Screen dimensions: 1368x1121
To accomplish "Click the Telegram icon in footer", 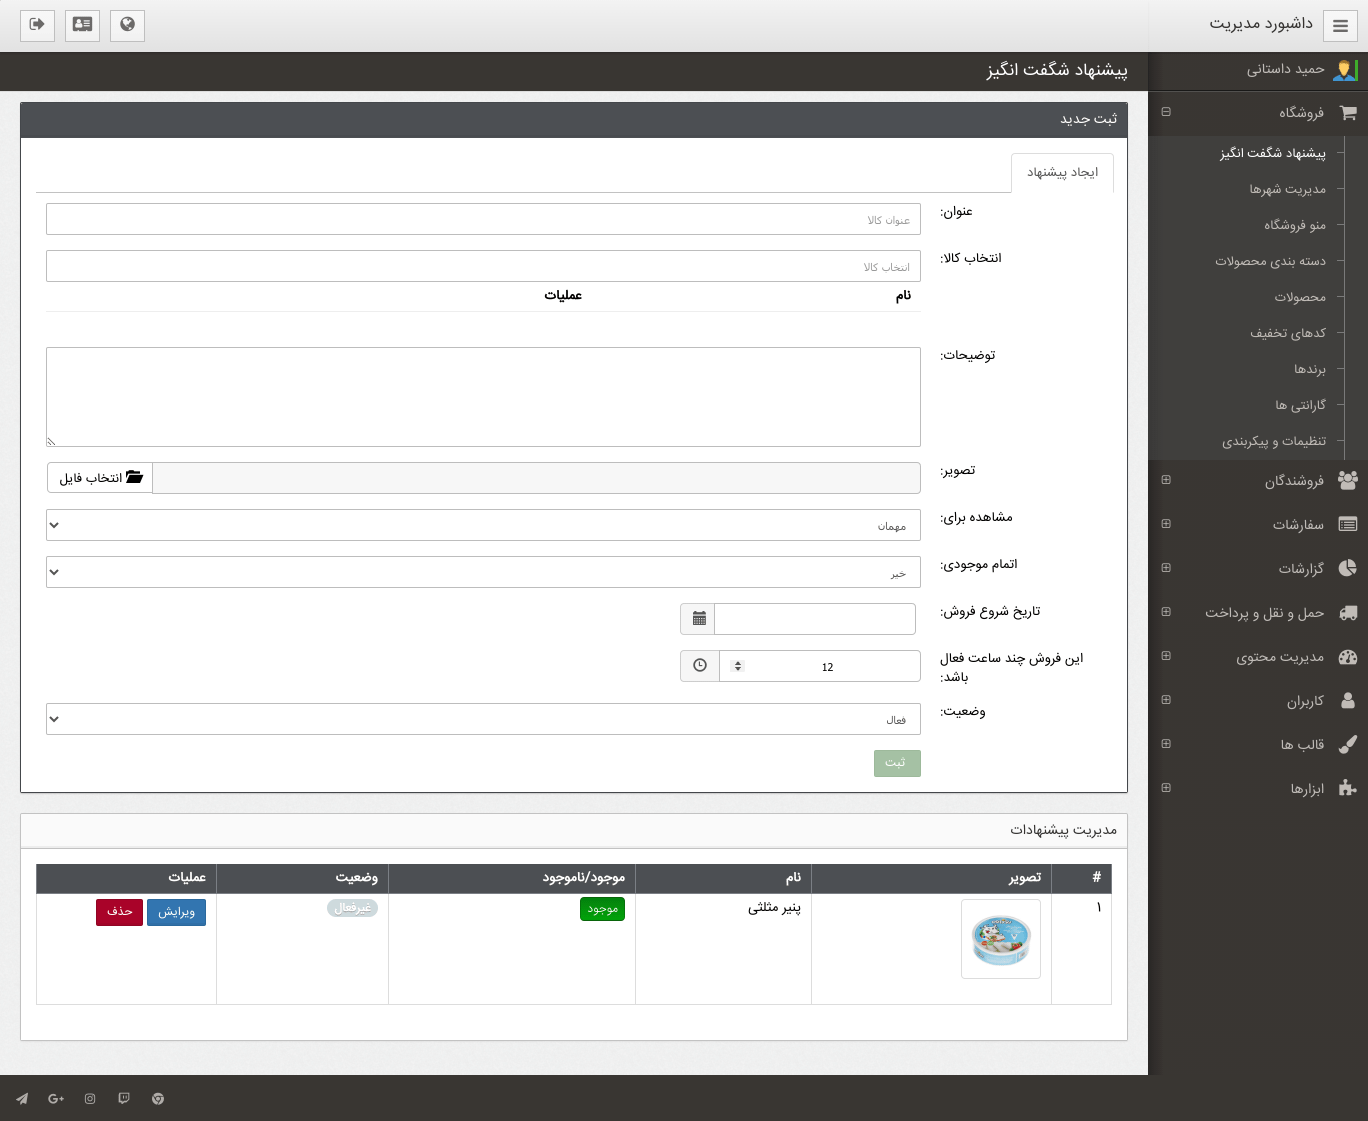I will [22, 1099].
